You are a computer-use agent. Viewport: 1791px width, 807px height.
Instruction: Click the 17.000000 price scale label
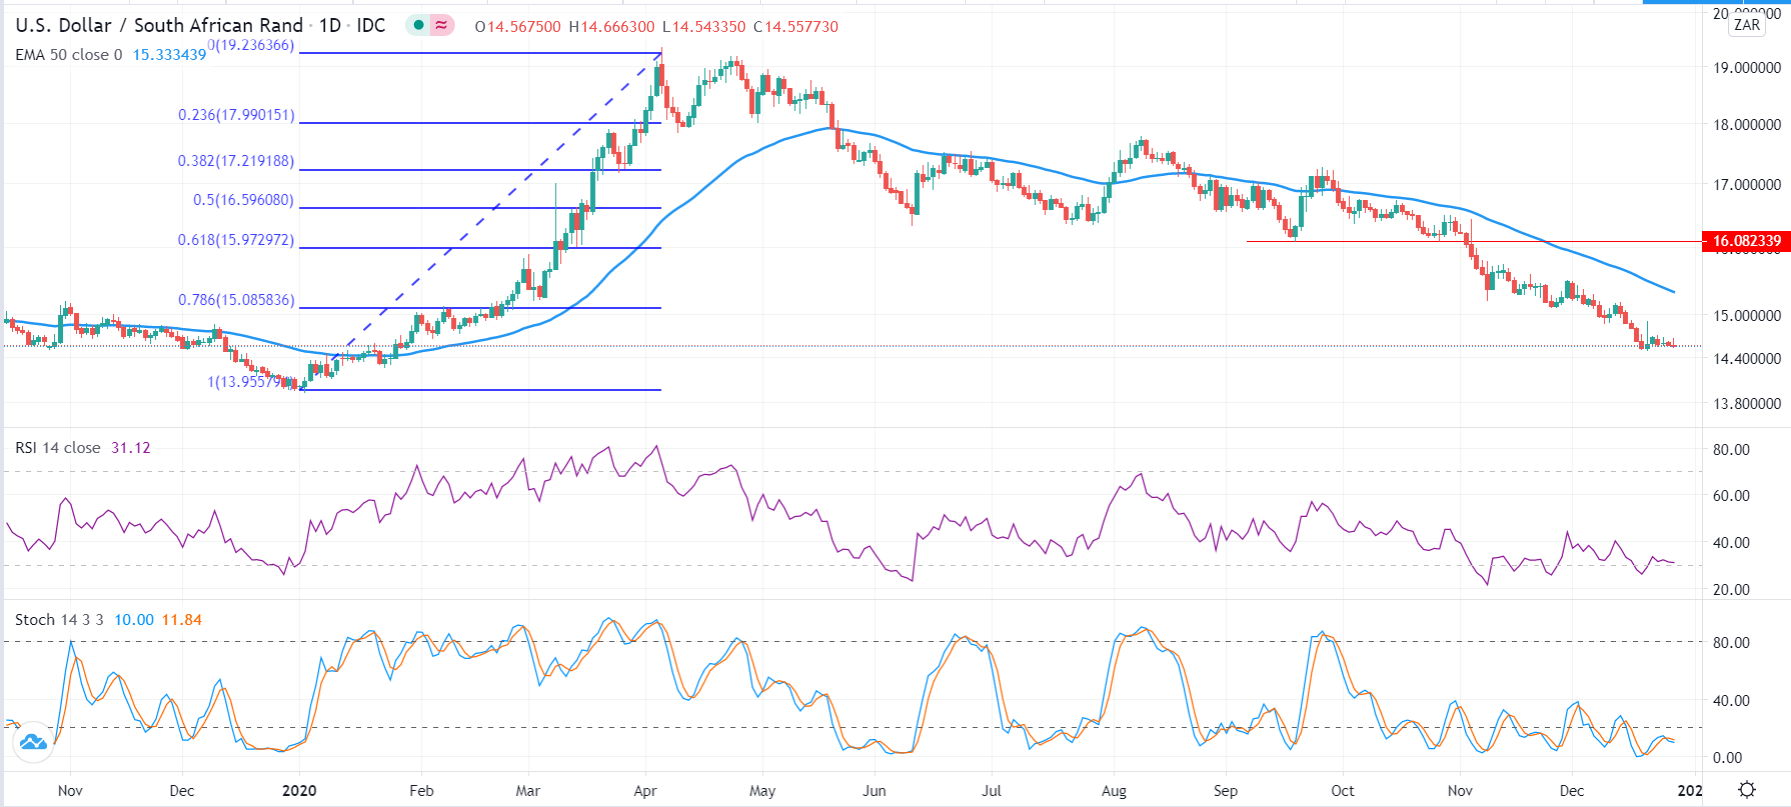point(1747,185)
